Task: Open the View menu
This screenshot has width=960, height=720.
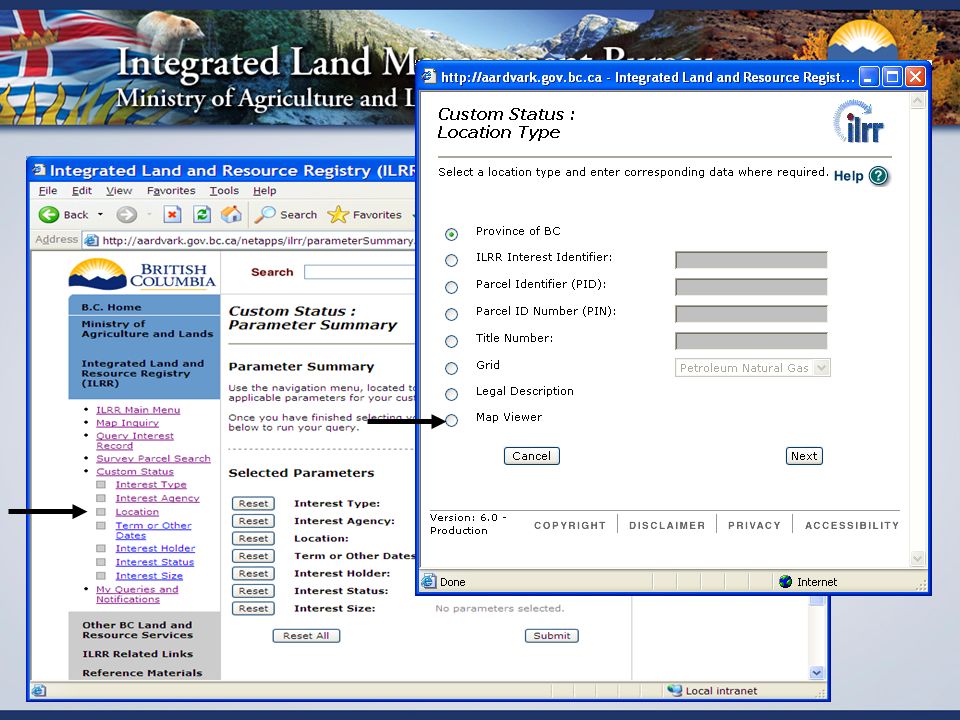Action: click(x=119, y=190)
